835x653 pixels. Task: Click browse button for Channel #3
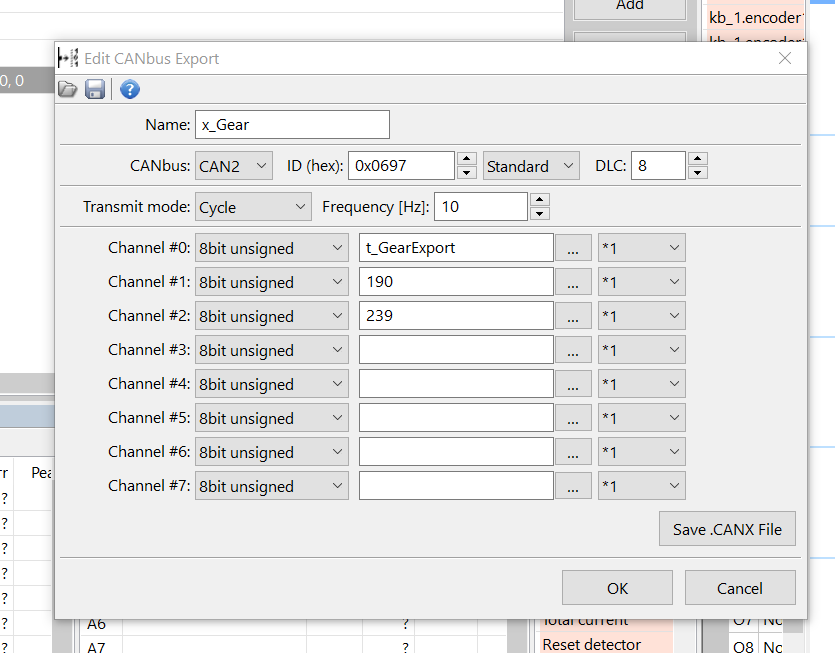(x=572, y=351)
